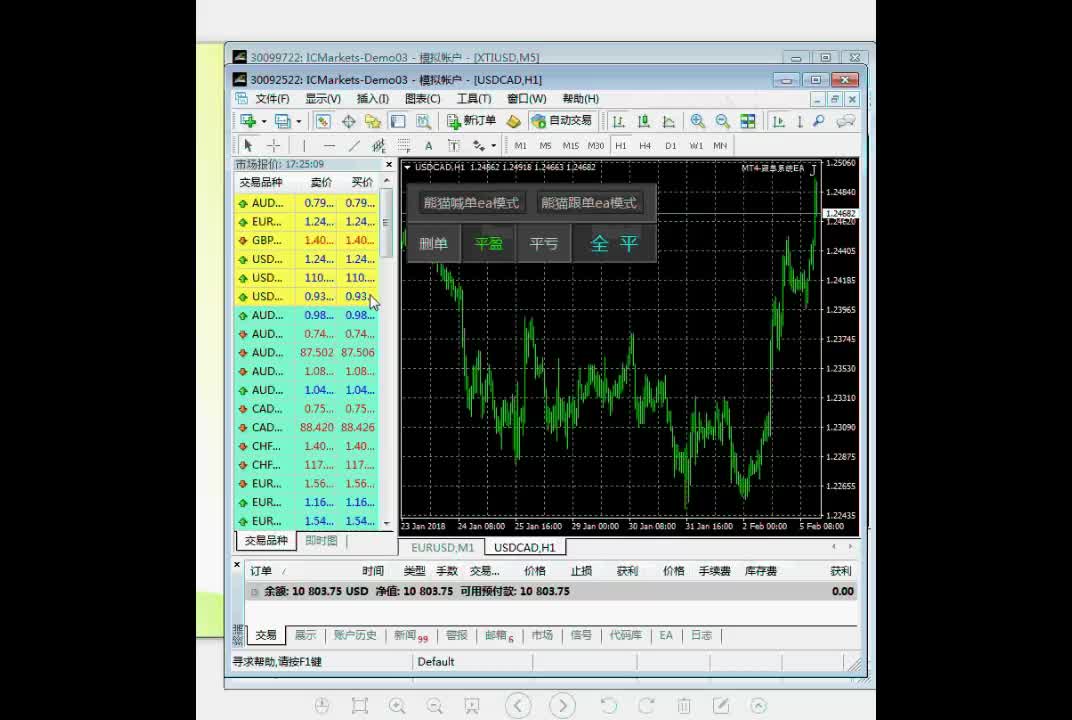This screenshot has height=720, width=1072.
Task: Toggle chart shift icon
Action: click(799, 121)
